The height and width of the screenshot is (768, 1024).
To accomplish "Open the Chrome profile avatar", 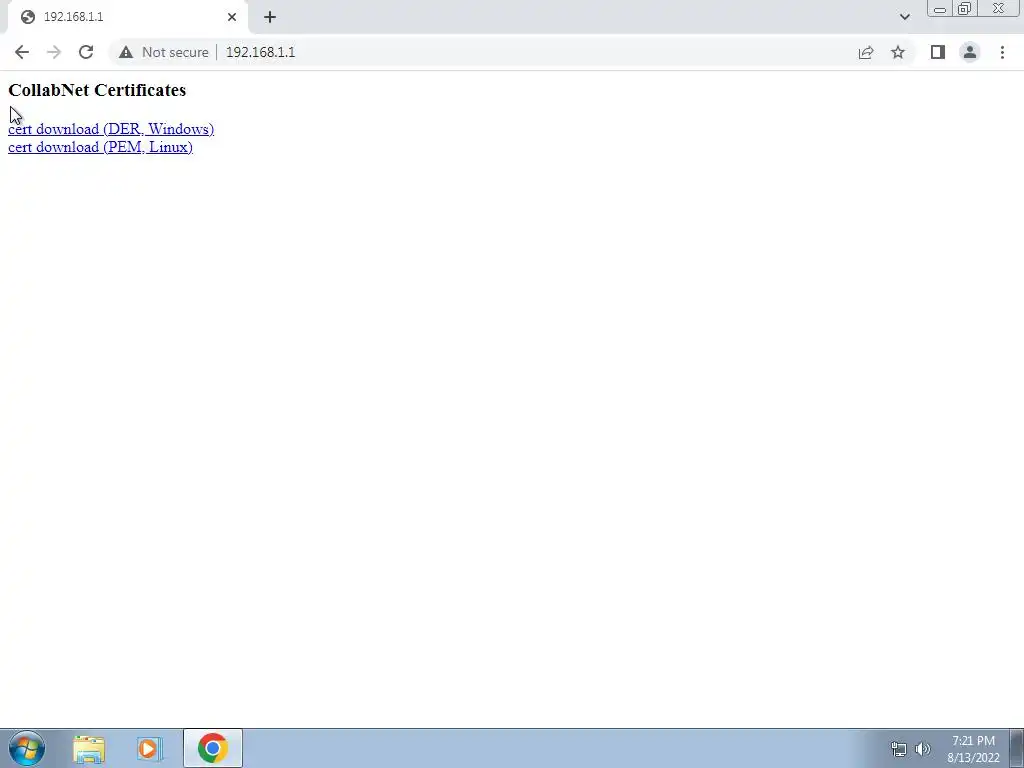I will click(970, 52).
